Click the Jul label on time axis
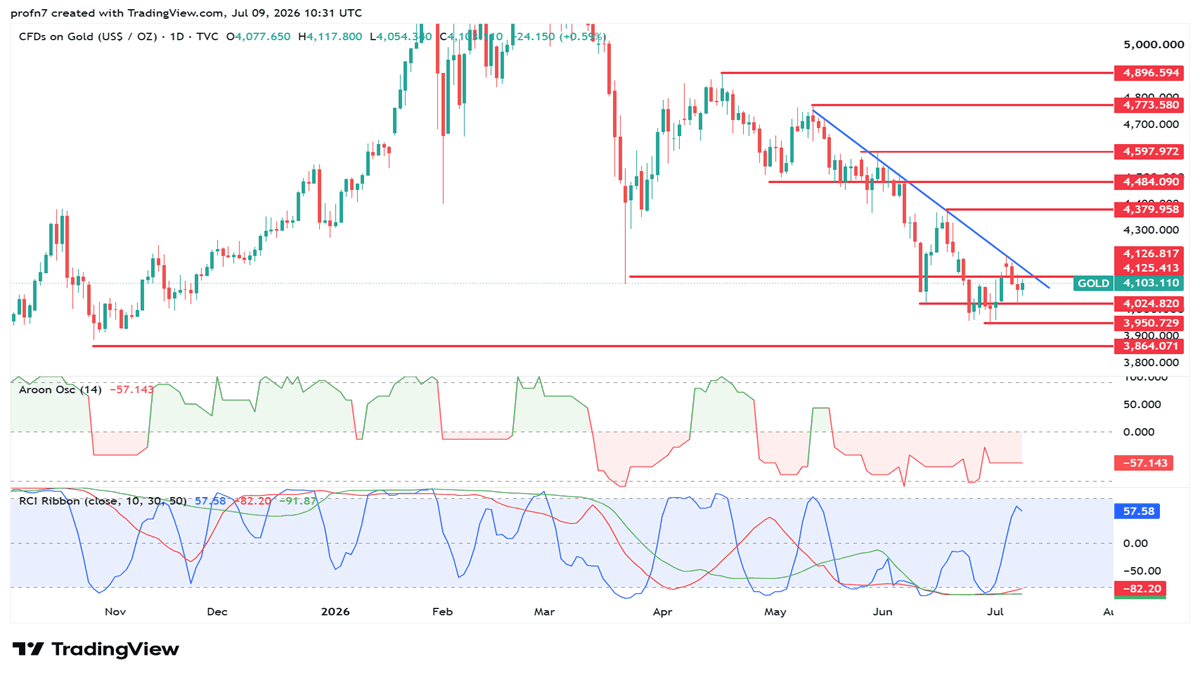This screenshot has width=1200, height=675. [995, 609]
